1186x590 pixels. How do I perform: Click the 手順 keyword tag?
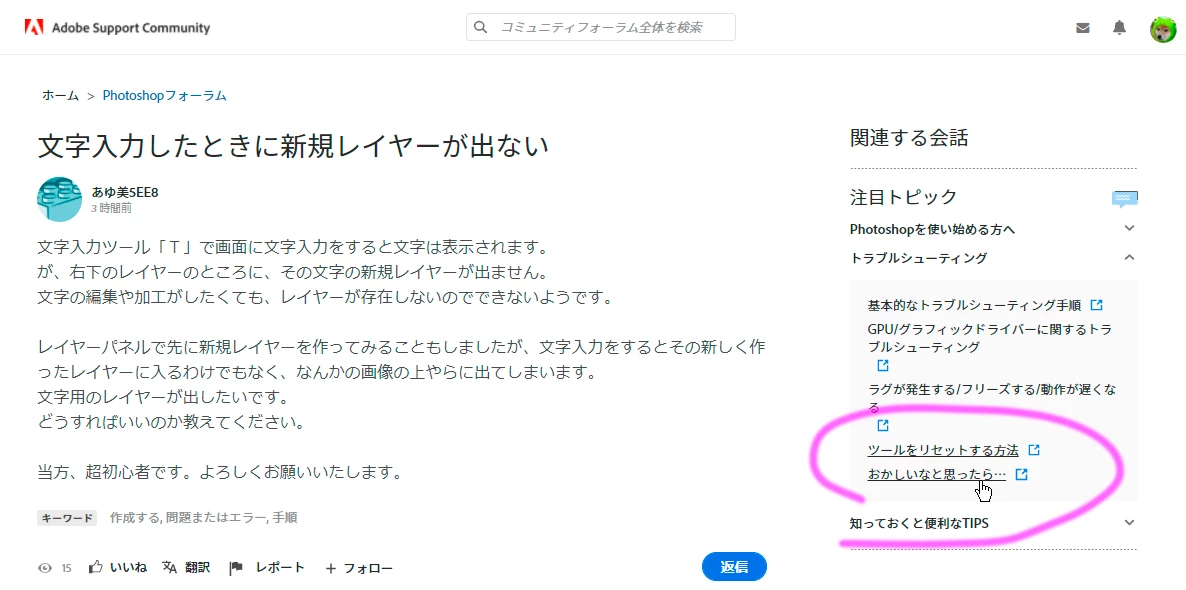point(284,517)
